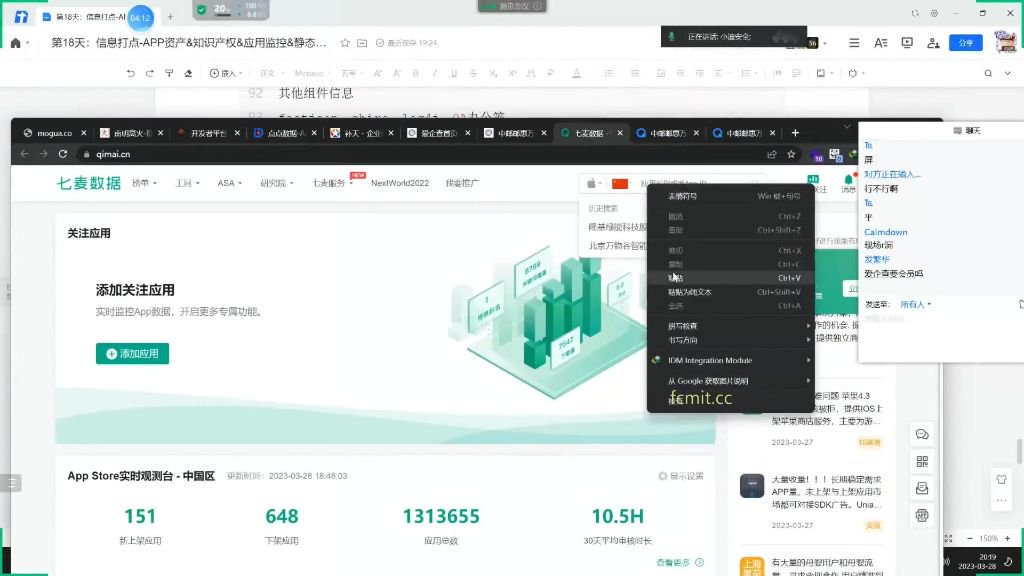Expand the 研究院 navigation dropdown

click(x=277, y=183)
